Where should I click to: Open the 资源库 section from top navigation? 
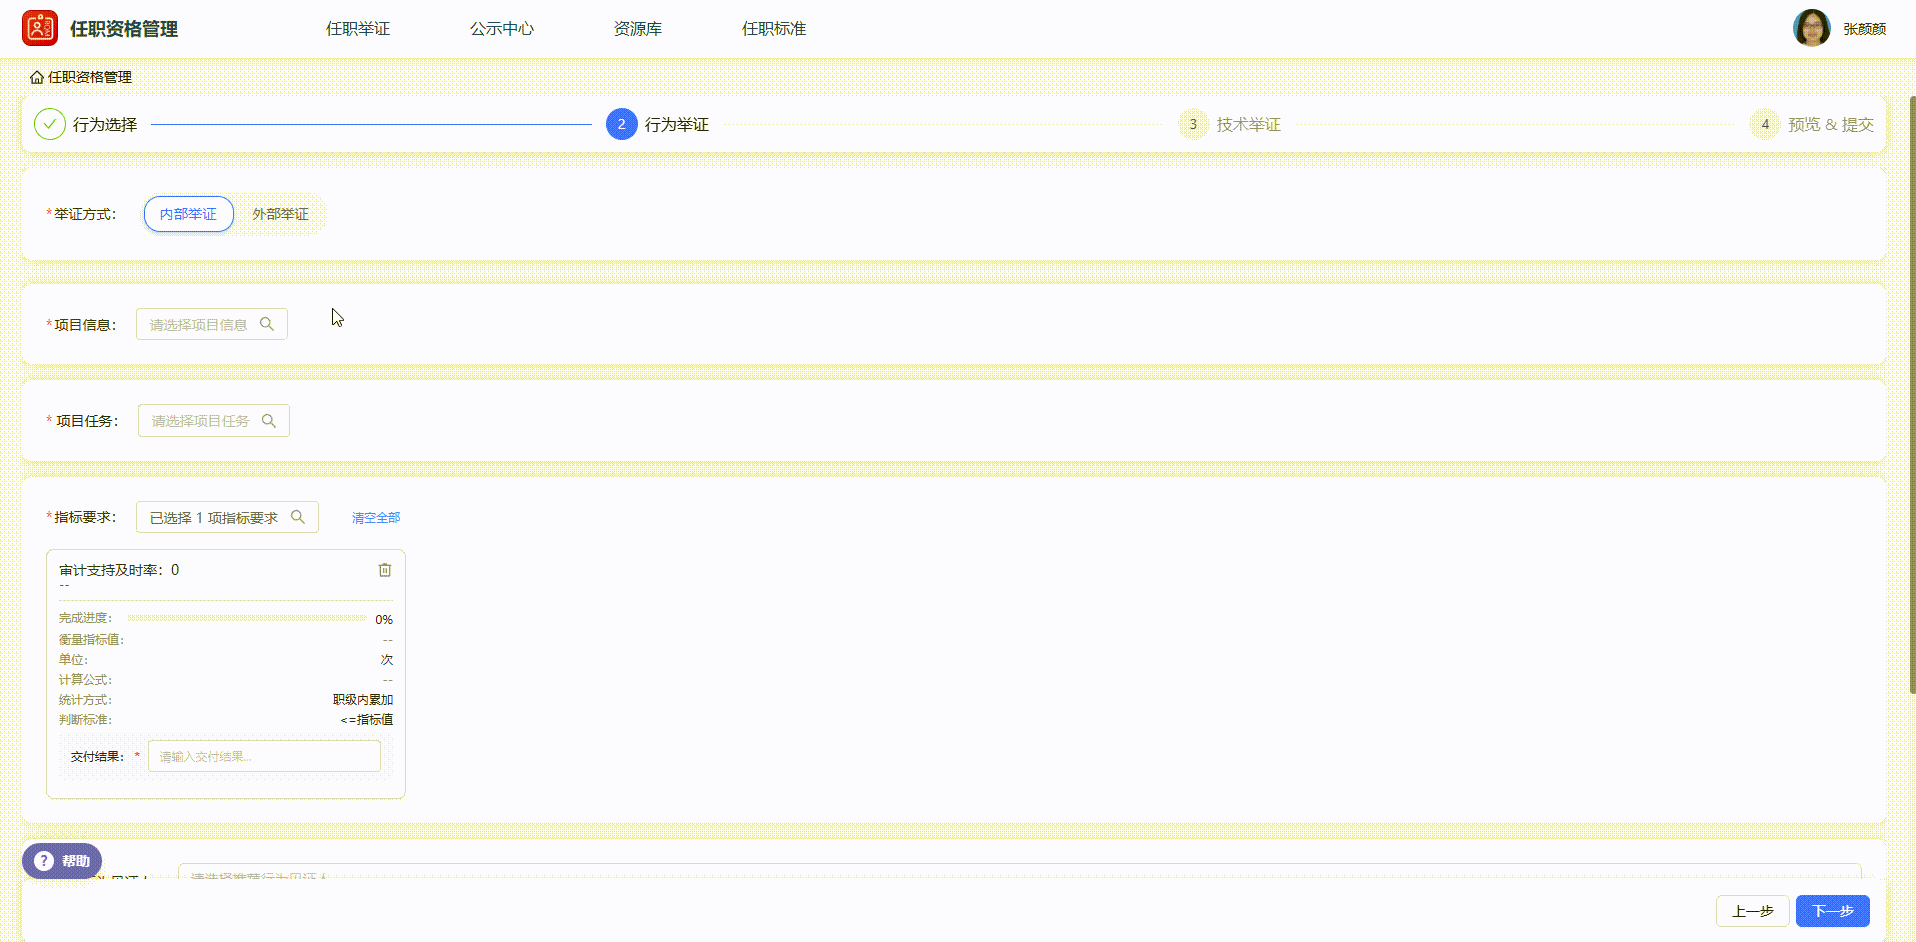point(637,28)
